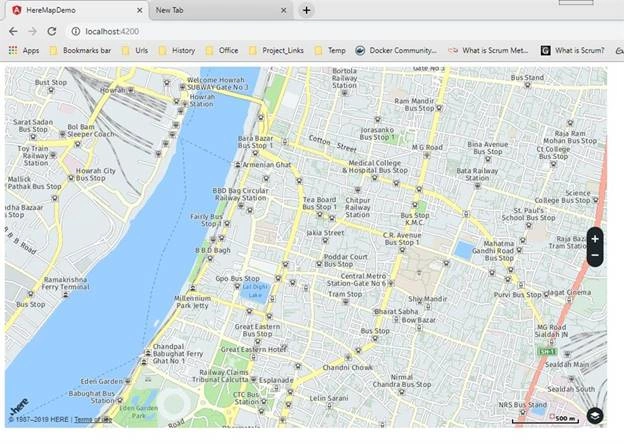Viewport: 624px width, 444px height.
Task: Click the Howrah Station map label
Action: coord(202,100)
